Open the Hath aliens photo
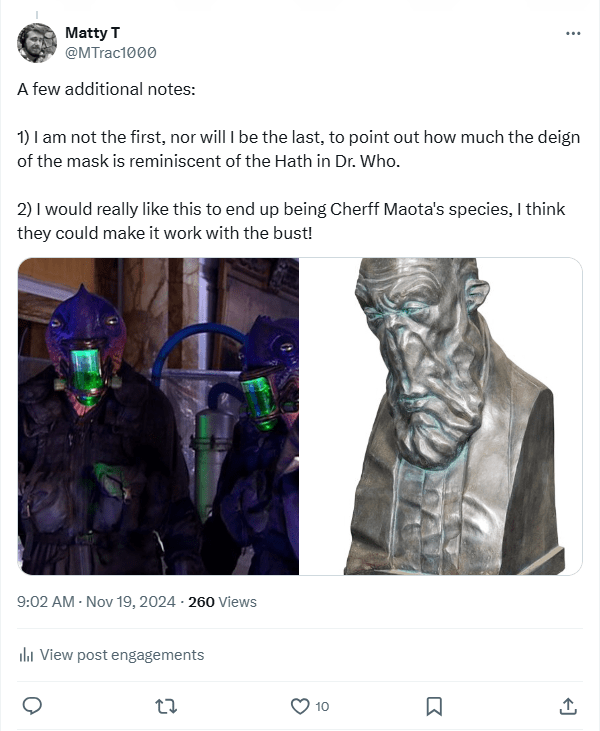 point(159,416)
